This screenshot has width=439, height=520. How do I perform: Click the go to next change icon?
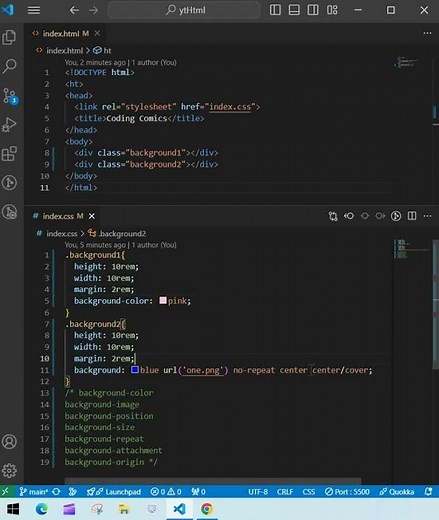tap(380, 216)
